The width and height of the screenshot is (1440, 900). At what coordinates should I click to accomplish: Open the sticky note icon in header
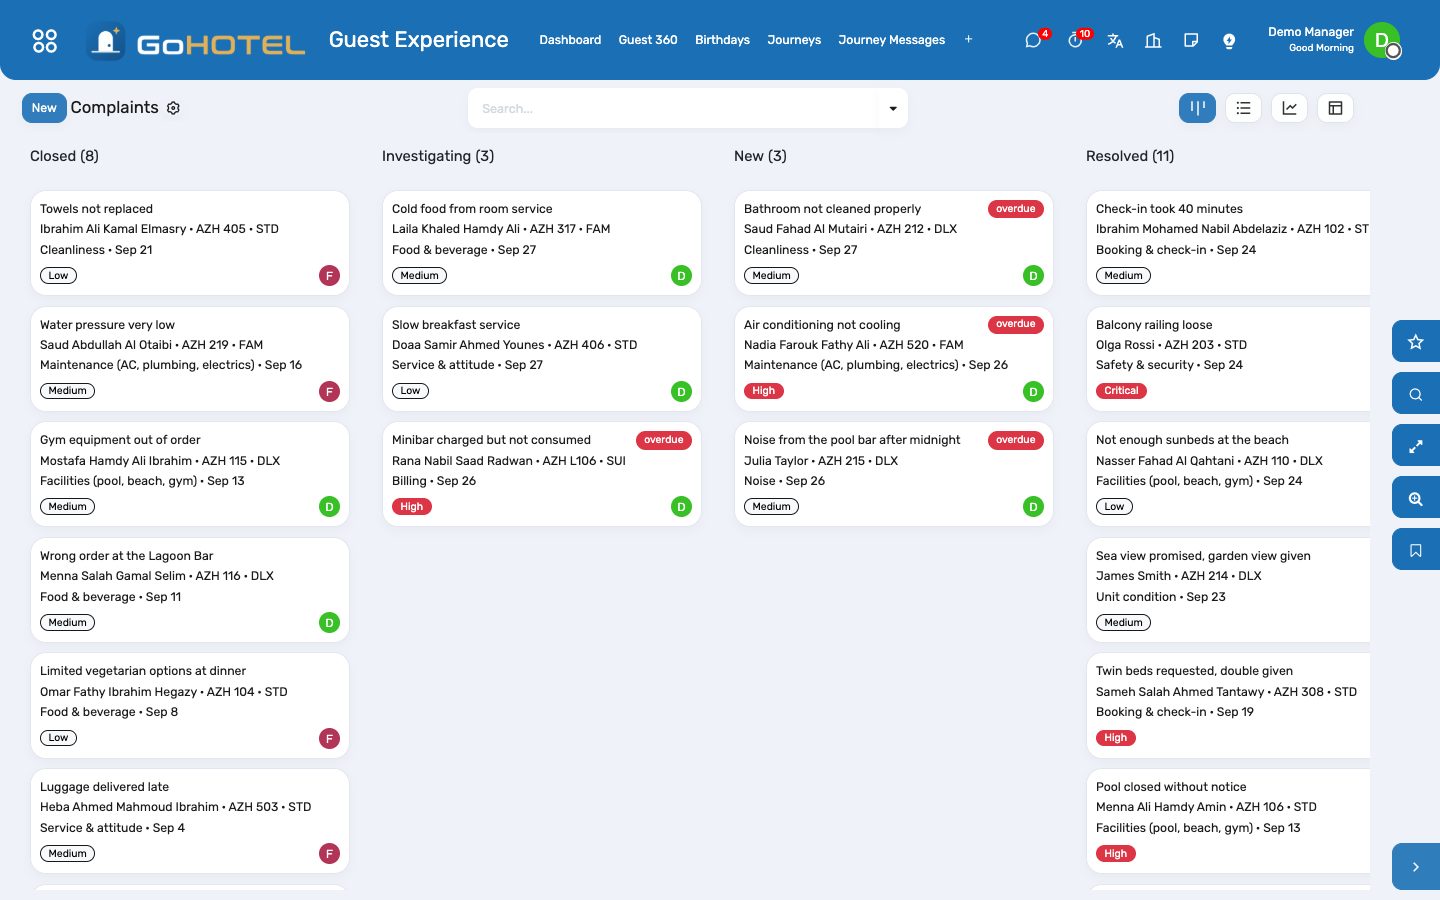[x=1191, y=41]
